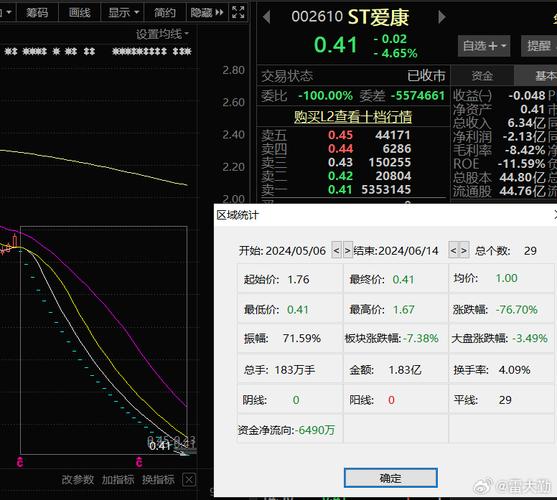The image size is (557, 500).
Task: Select the 卖五 0.45 order row
Action: click(336, 135)
